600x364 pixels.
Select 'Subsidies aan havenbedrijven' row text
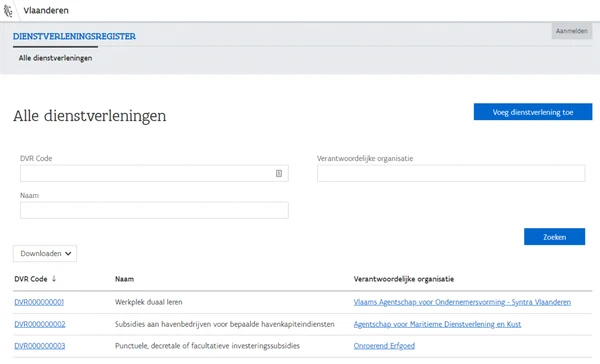[225, 324]
